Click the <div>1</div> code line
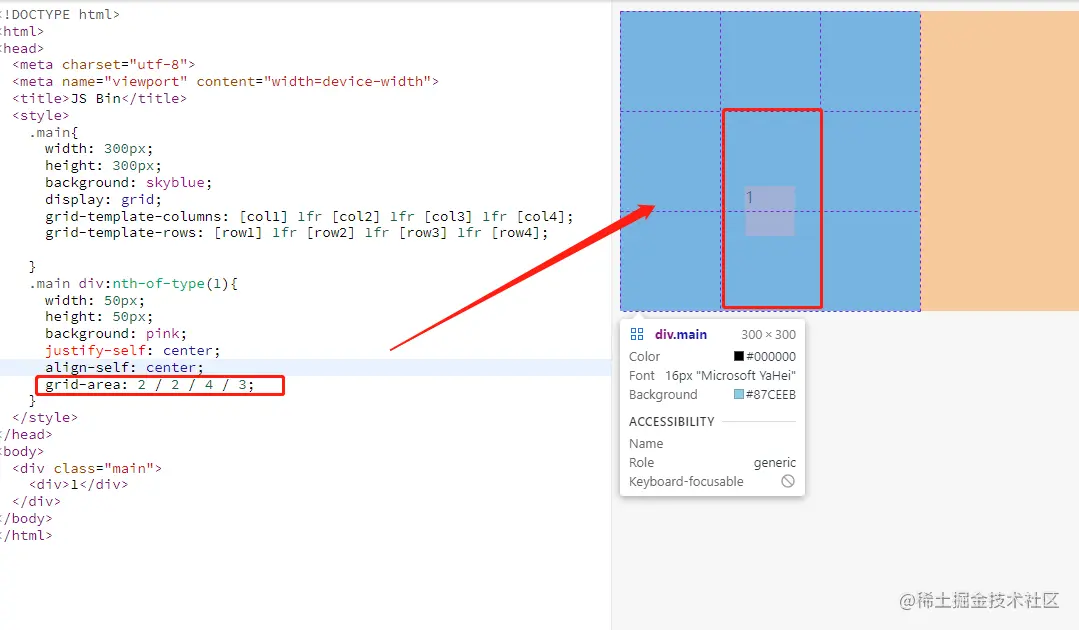 coord(78,485)
